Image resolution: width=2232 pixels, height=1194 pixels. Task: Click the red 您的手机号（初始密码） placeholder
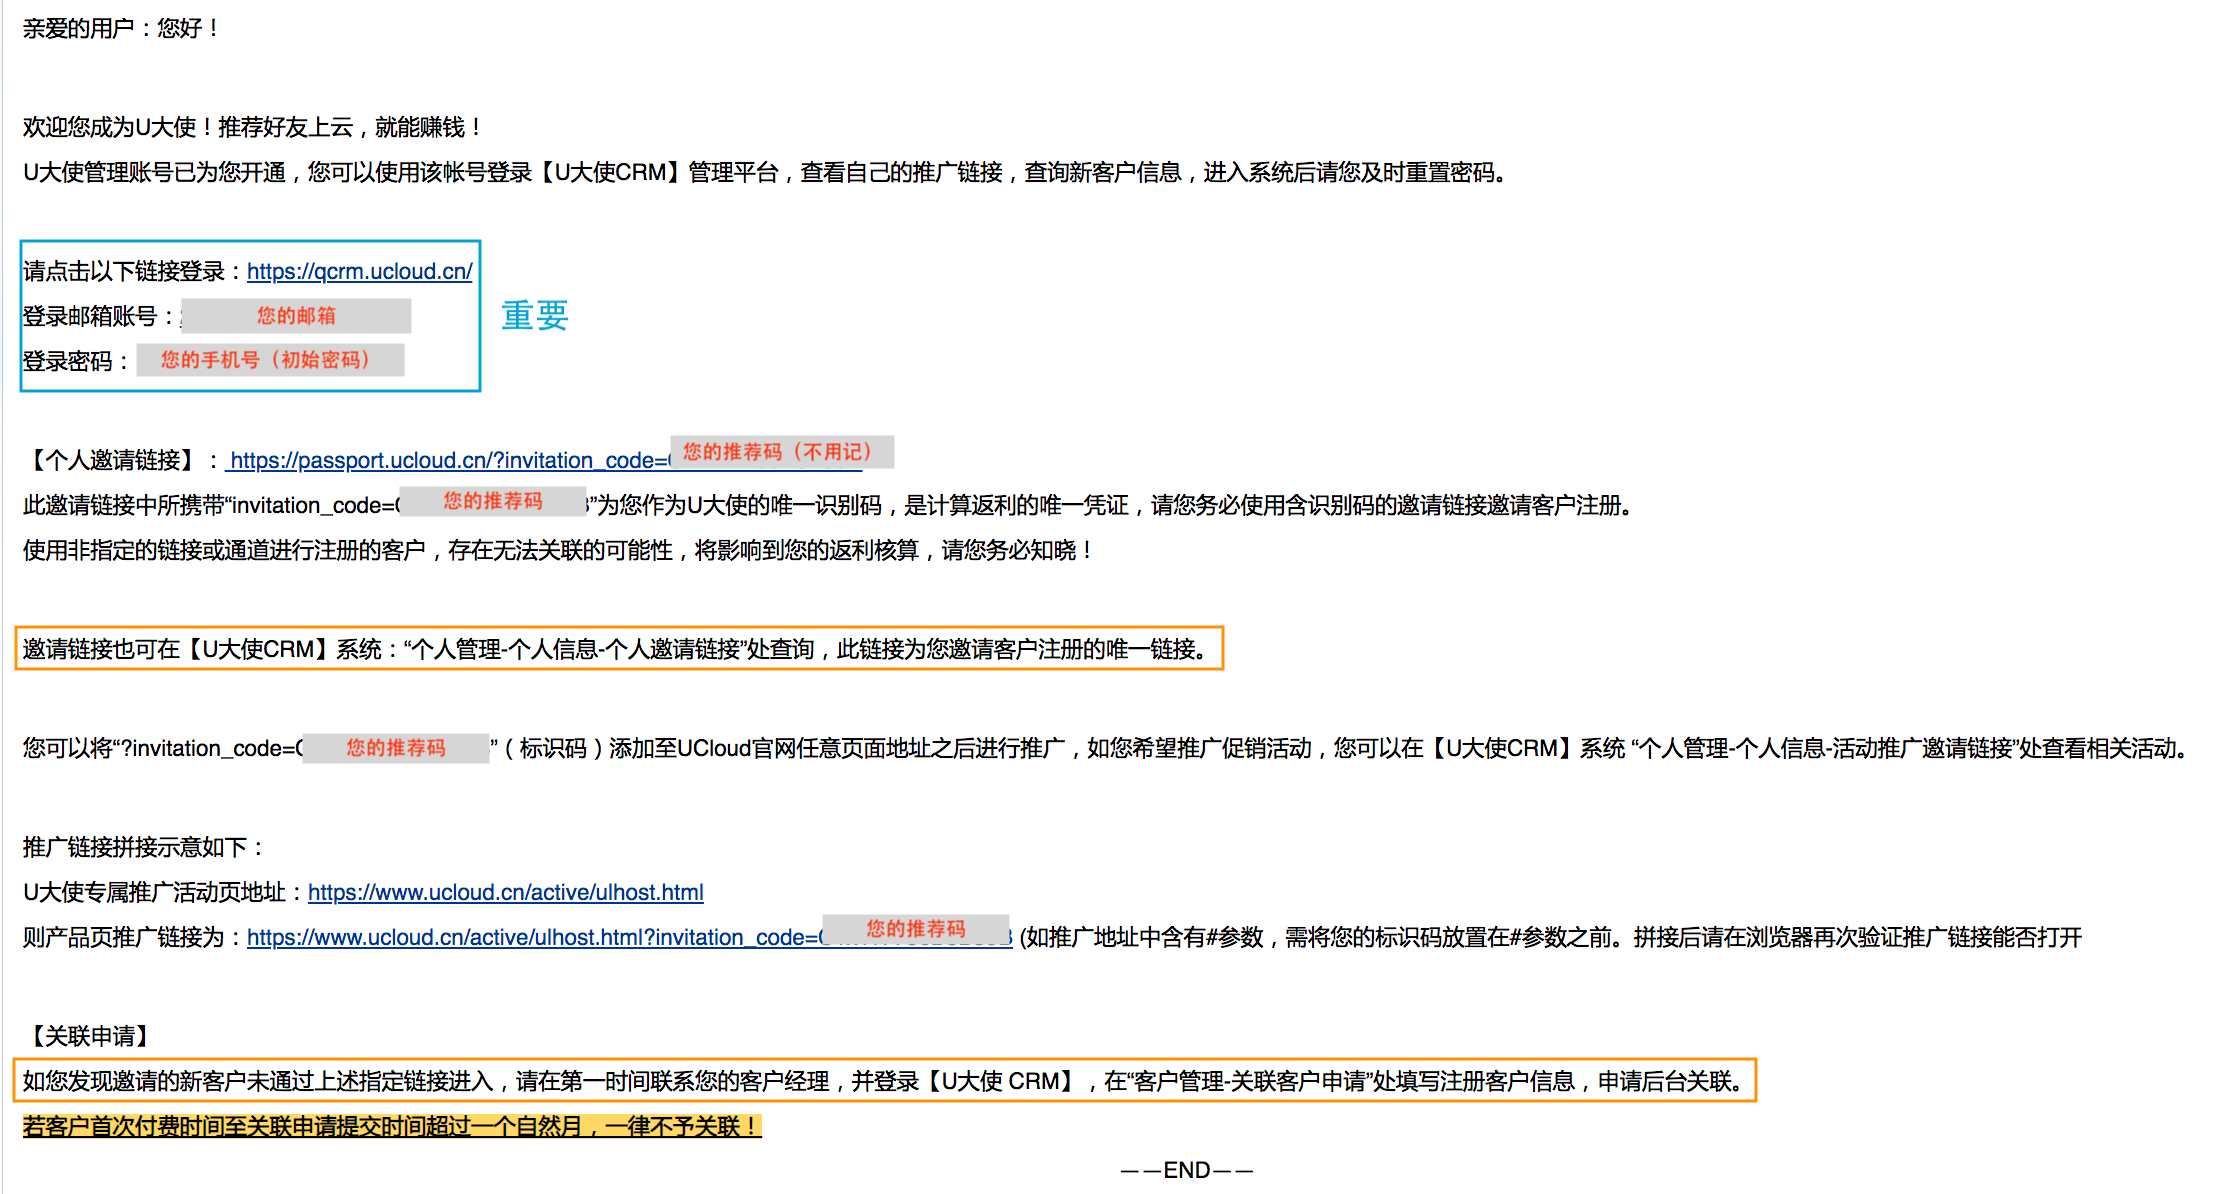point(270,360)
